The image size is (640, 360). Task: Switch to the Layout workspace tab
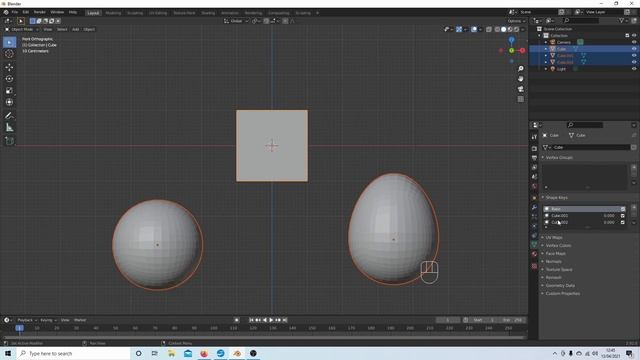pos(93,13)
